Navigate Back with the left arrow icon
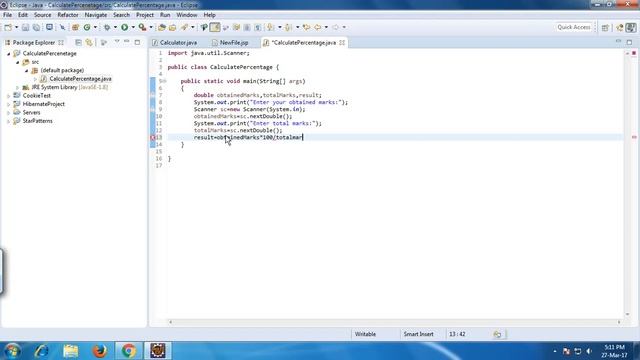Screen dimensions: 640x360 [317, 27]
